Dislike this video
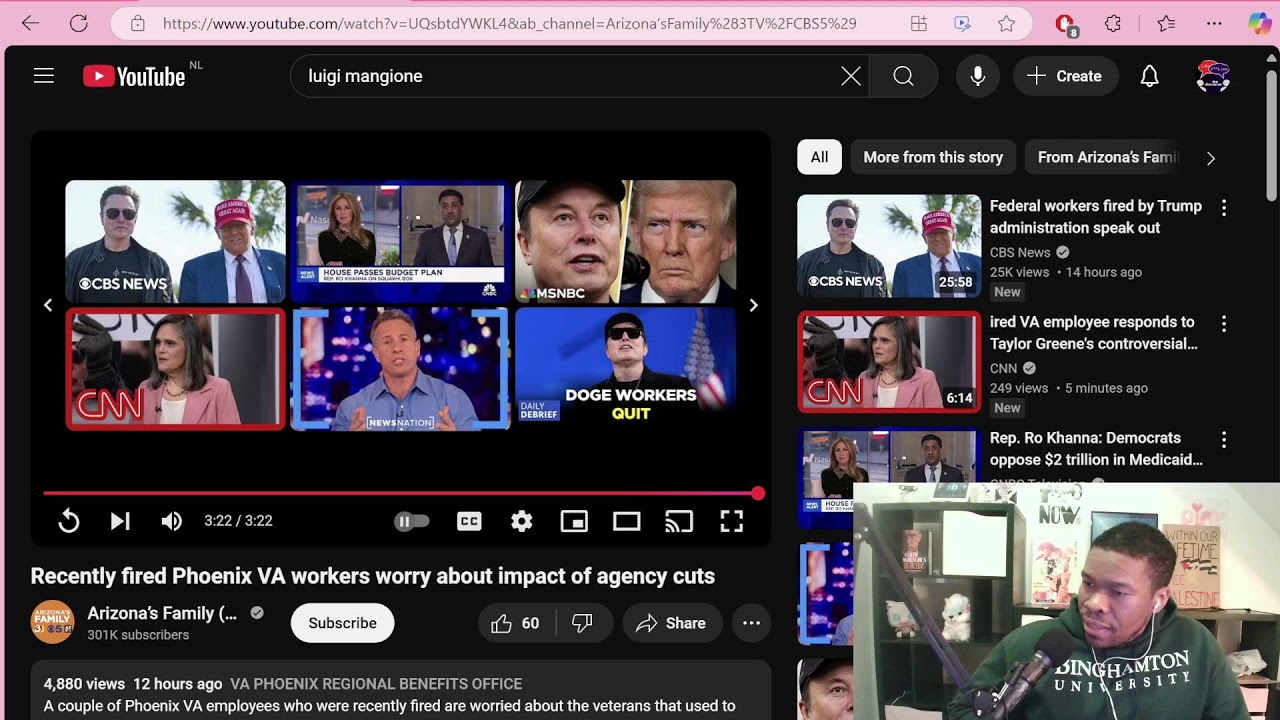The width and height of the screenshot is (1280, 720). click(582, 623)
